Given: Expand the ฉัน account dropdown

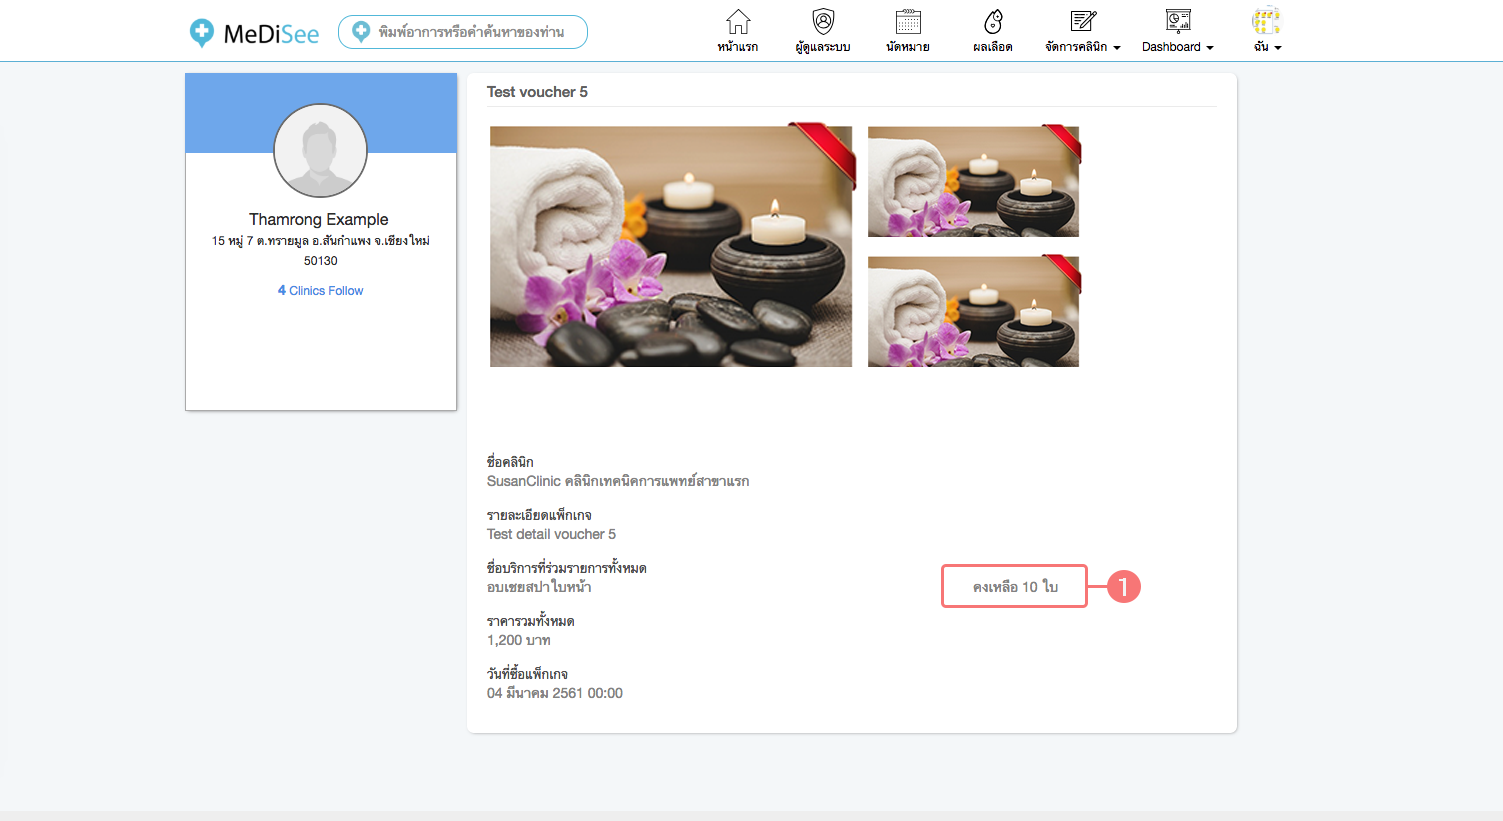Looking at the screenshot, I should [1267, 47].
